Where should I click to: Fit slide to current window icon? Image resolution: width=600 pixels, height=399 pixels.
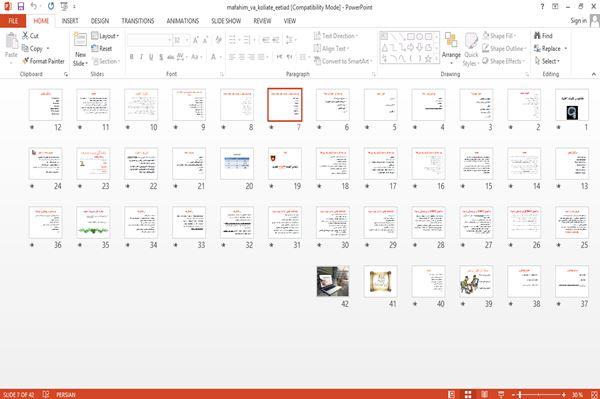tap(594, 394)
